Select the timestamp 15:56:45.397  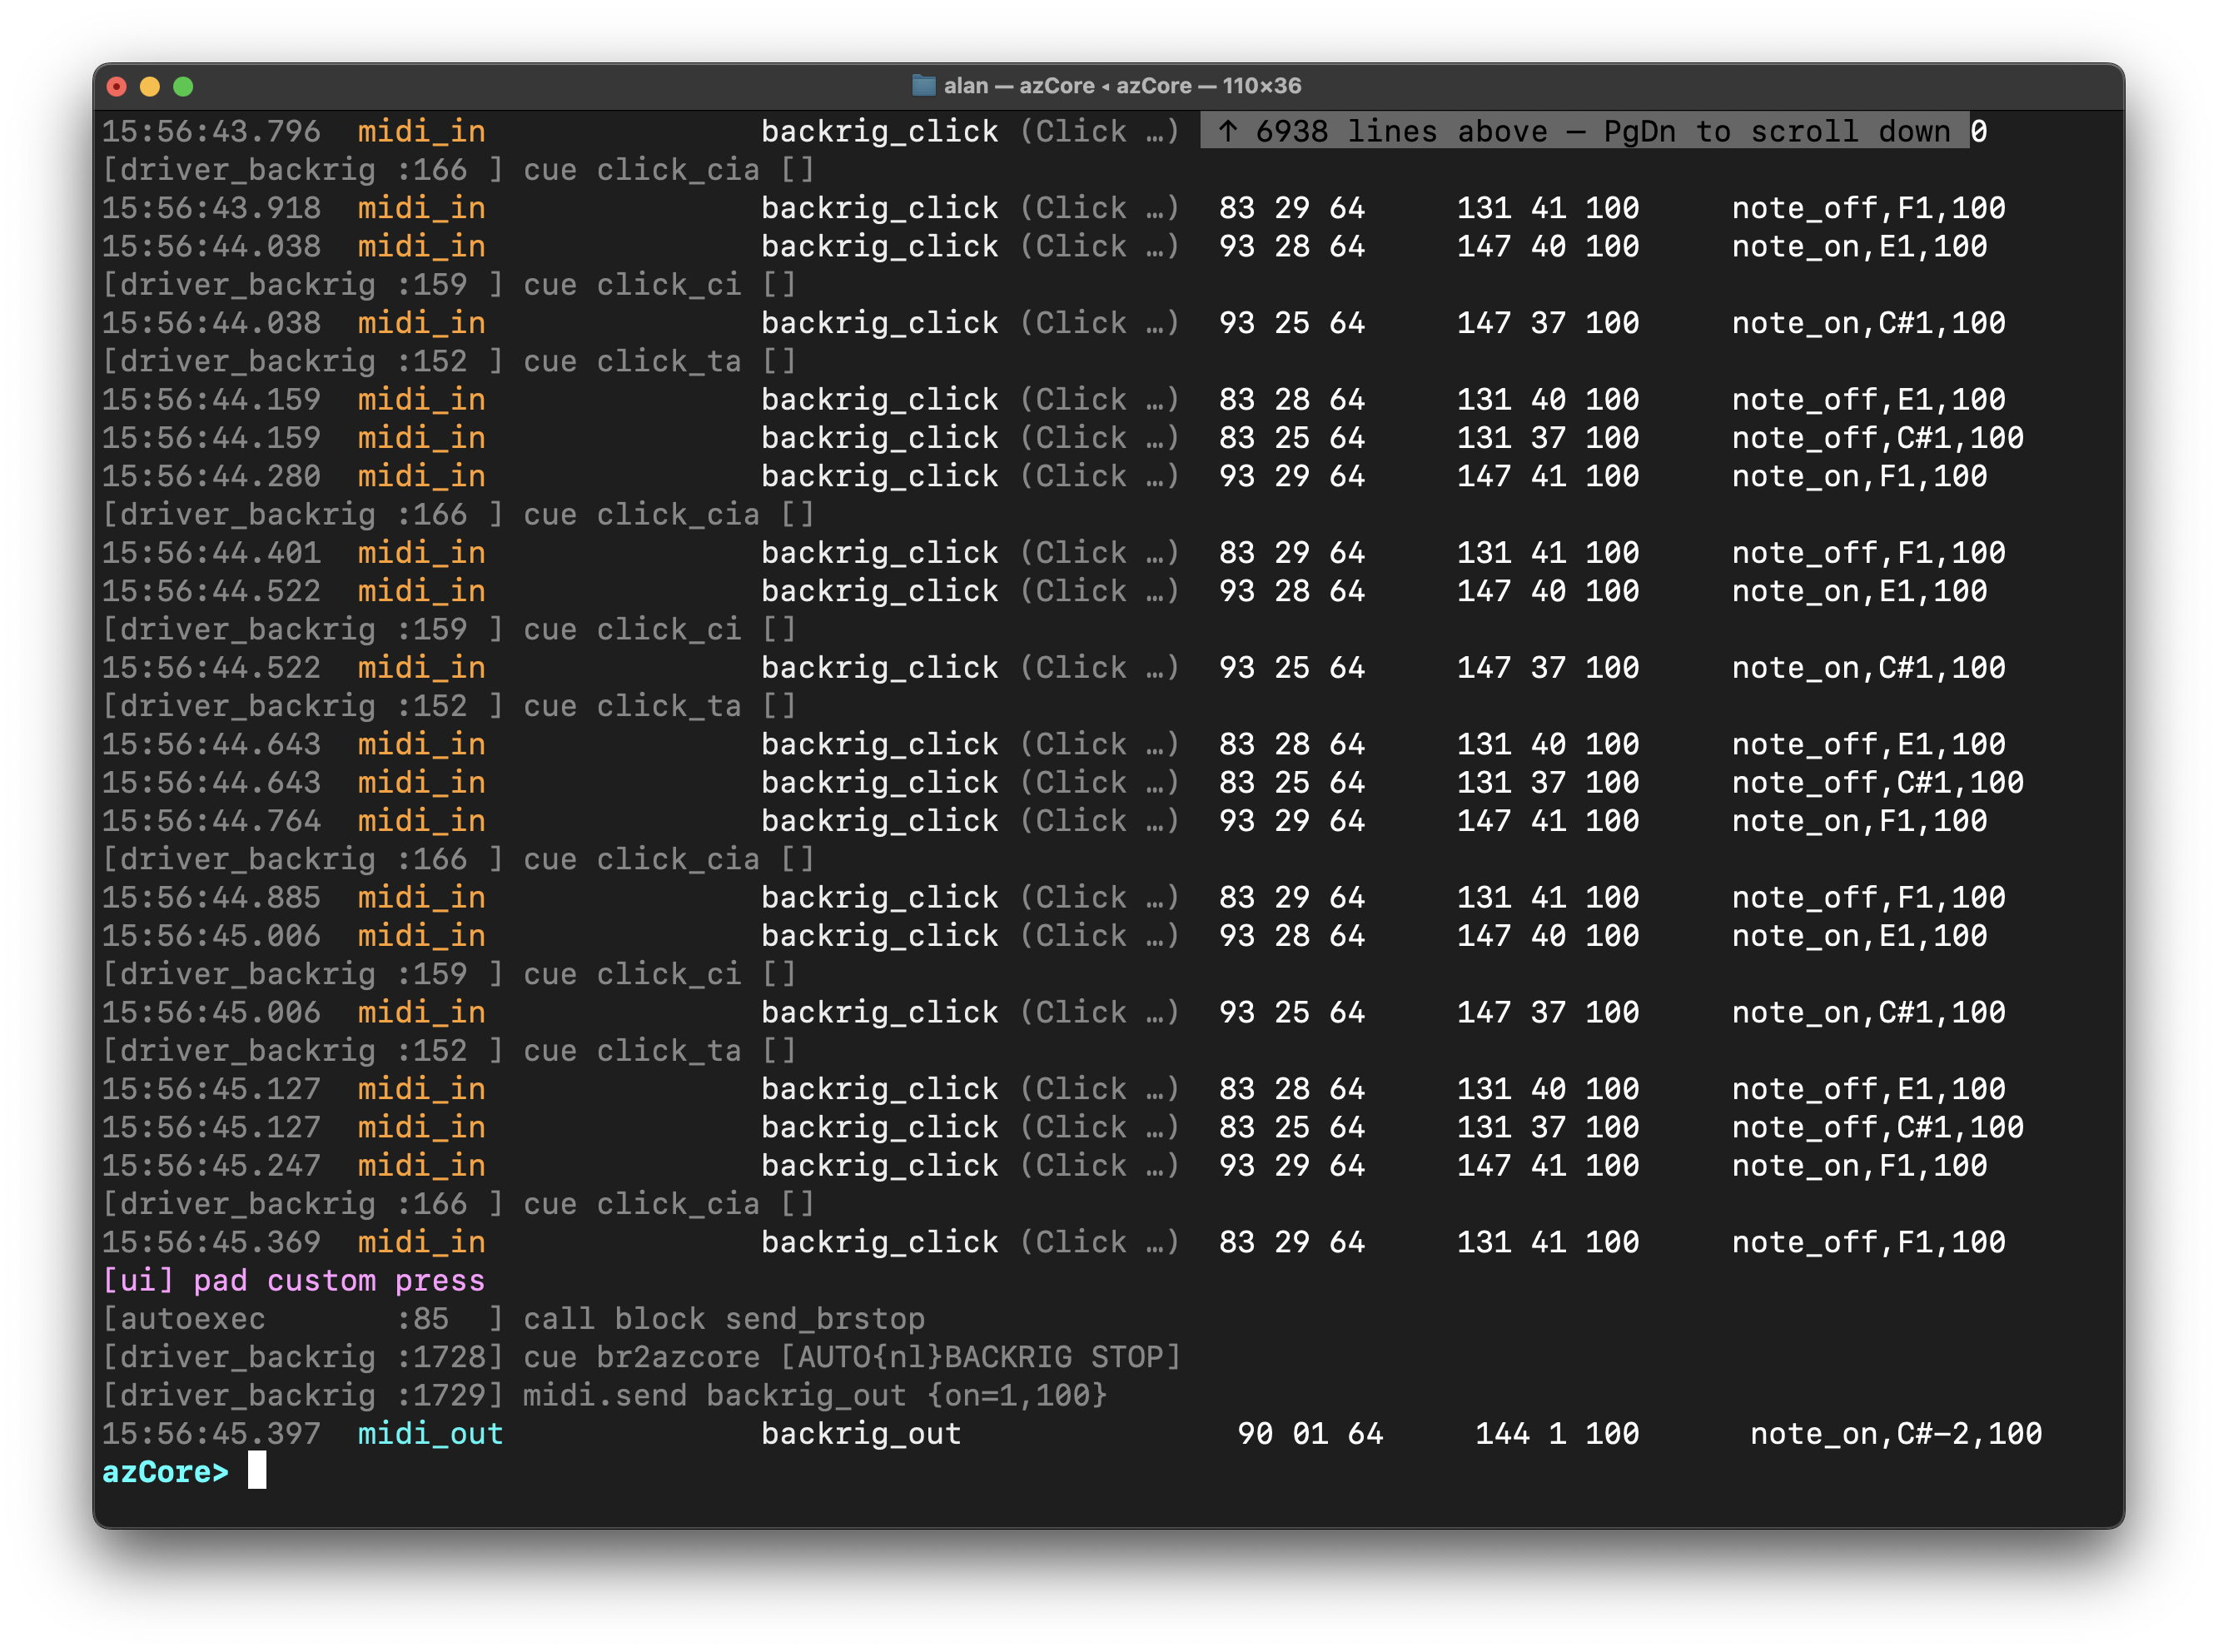(x=211, y=1434)
